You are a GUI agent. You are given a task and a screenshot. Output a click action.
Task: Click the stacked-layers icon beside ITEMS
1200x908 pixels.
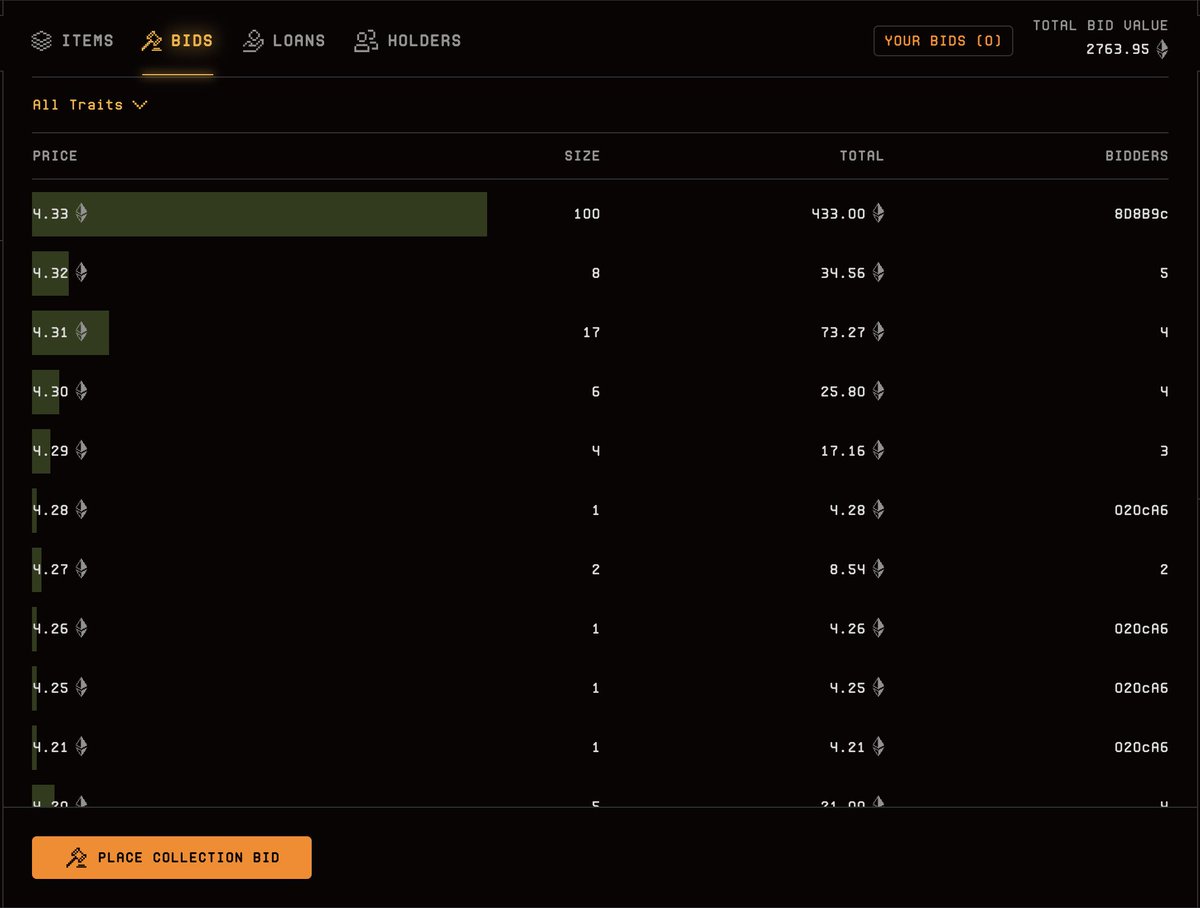tap(41, 40)
